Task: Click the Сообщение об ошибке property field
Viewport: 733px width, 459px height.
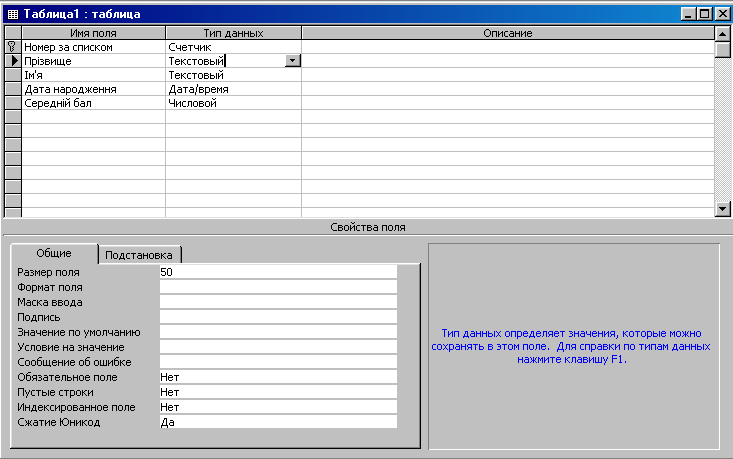Action: (278, 362)
